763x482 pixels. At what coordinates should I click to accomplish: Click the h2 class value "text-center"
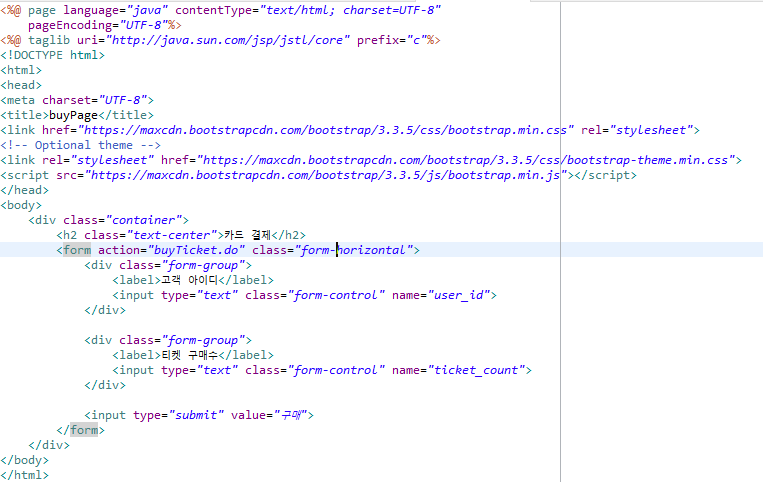[171, 235]
